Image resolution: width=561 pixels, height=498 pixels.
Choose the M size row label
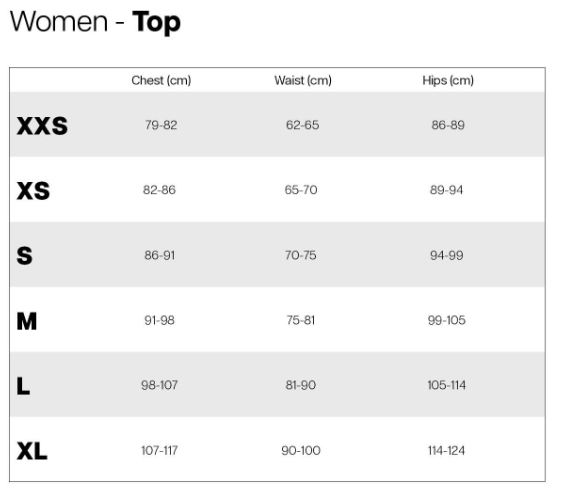click(27, 321)
